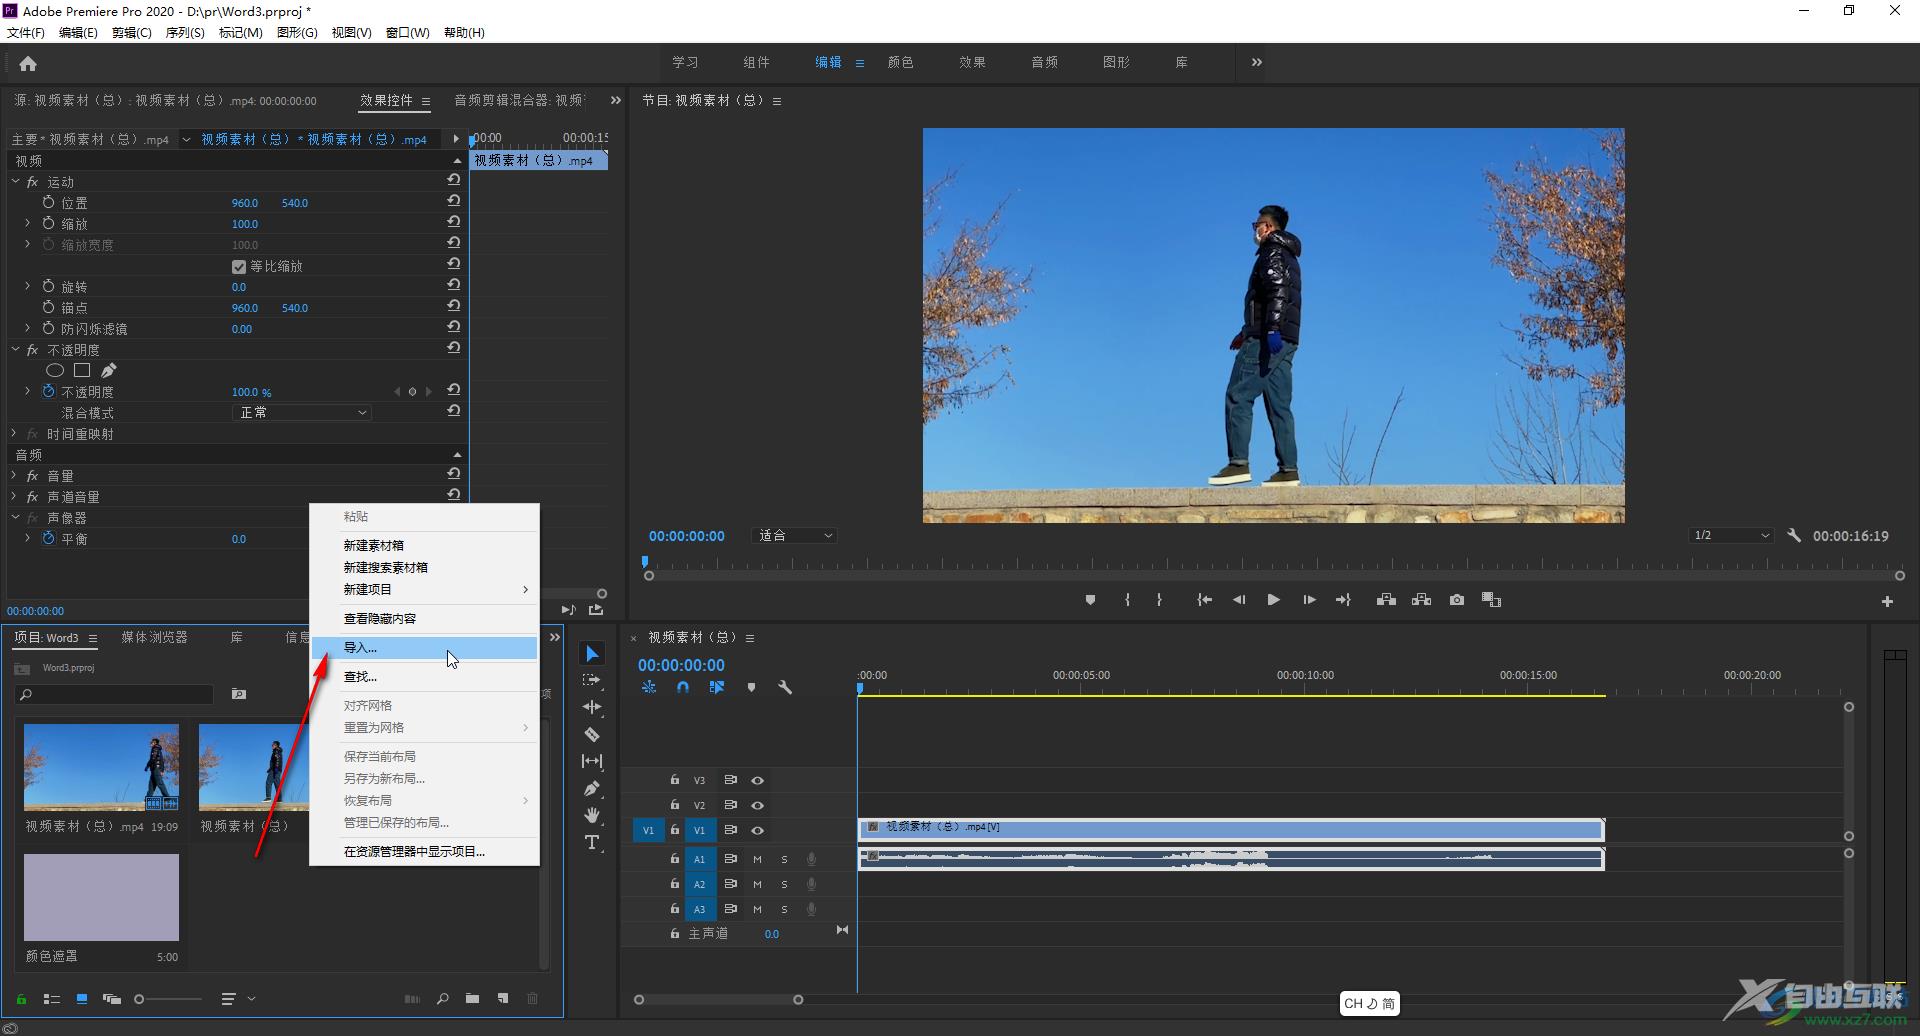Toggle opacity animation stopwatch
The width and height of the screenshot is (1920, 1036).
(x=48, y=392)
